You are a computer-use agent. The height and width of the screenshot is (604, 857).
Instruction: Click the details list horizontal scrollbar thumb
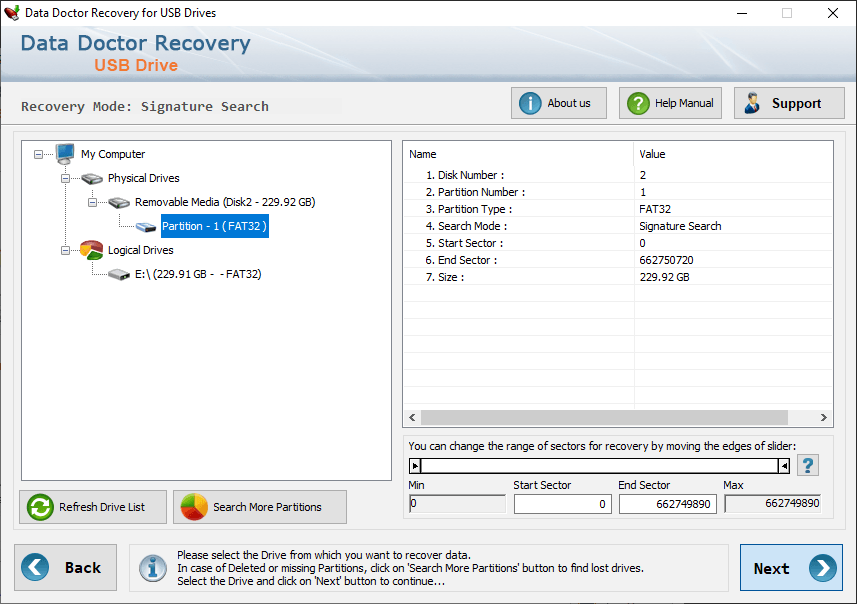(604, 418)
